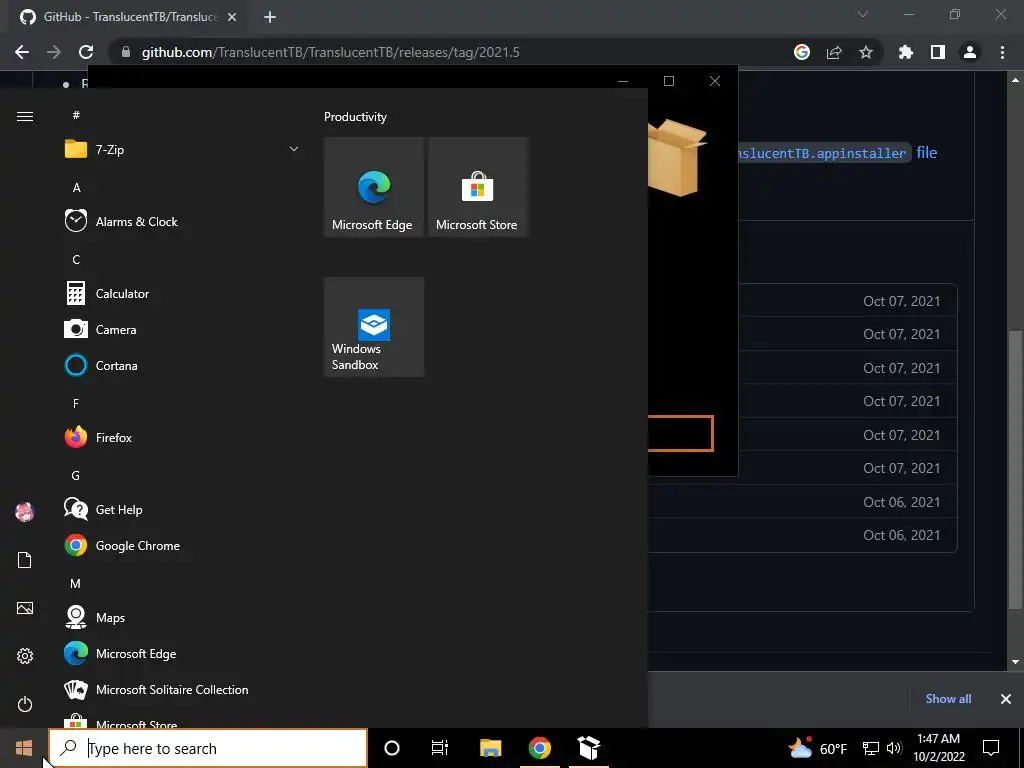Focus the taskbar search box
The image size is (1024, 768).
pos(208,748)
